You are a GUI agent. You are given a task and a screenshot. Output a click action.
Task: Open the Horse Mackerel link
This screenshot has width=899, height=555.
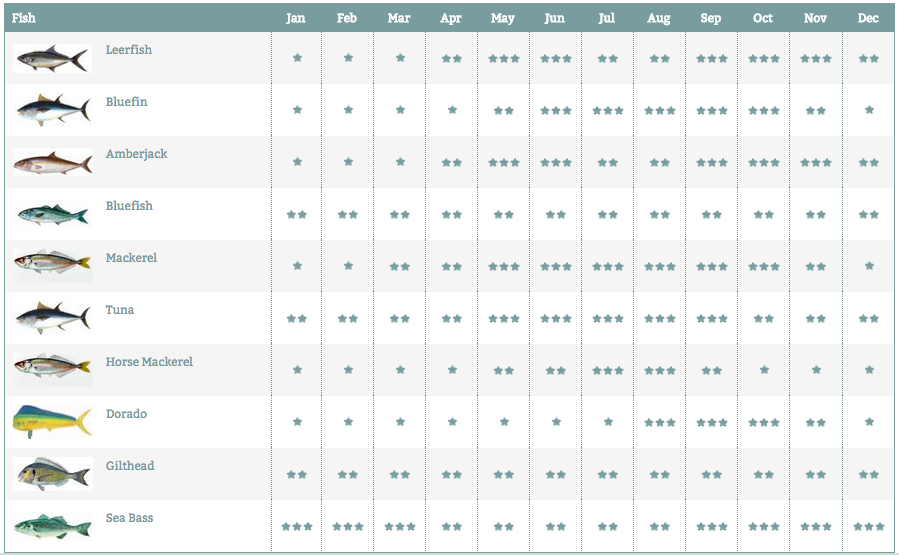149,362
